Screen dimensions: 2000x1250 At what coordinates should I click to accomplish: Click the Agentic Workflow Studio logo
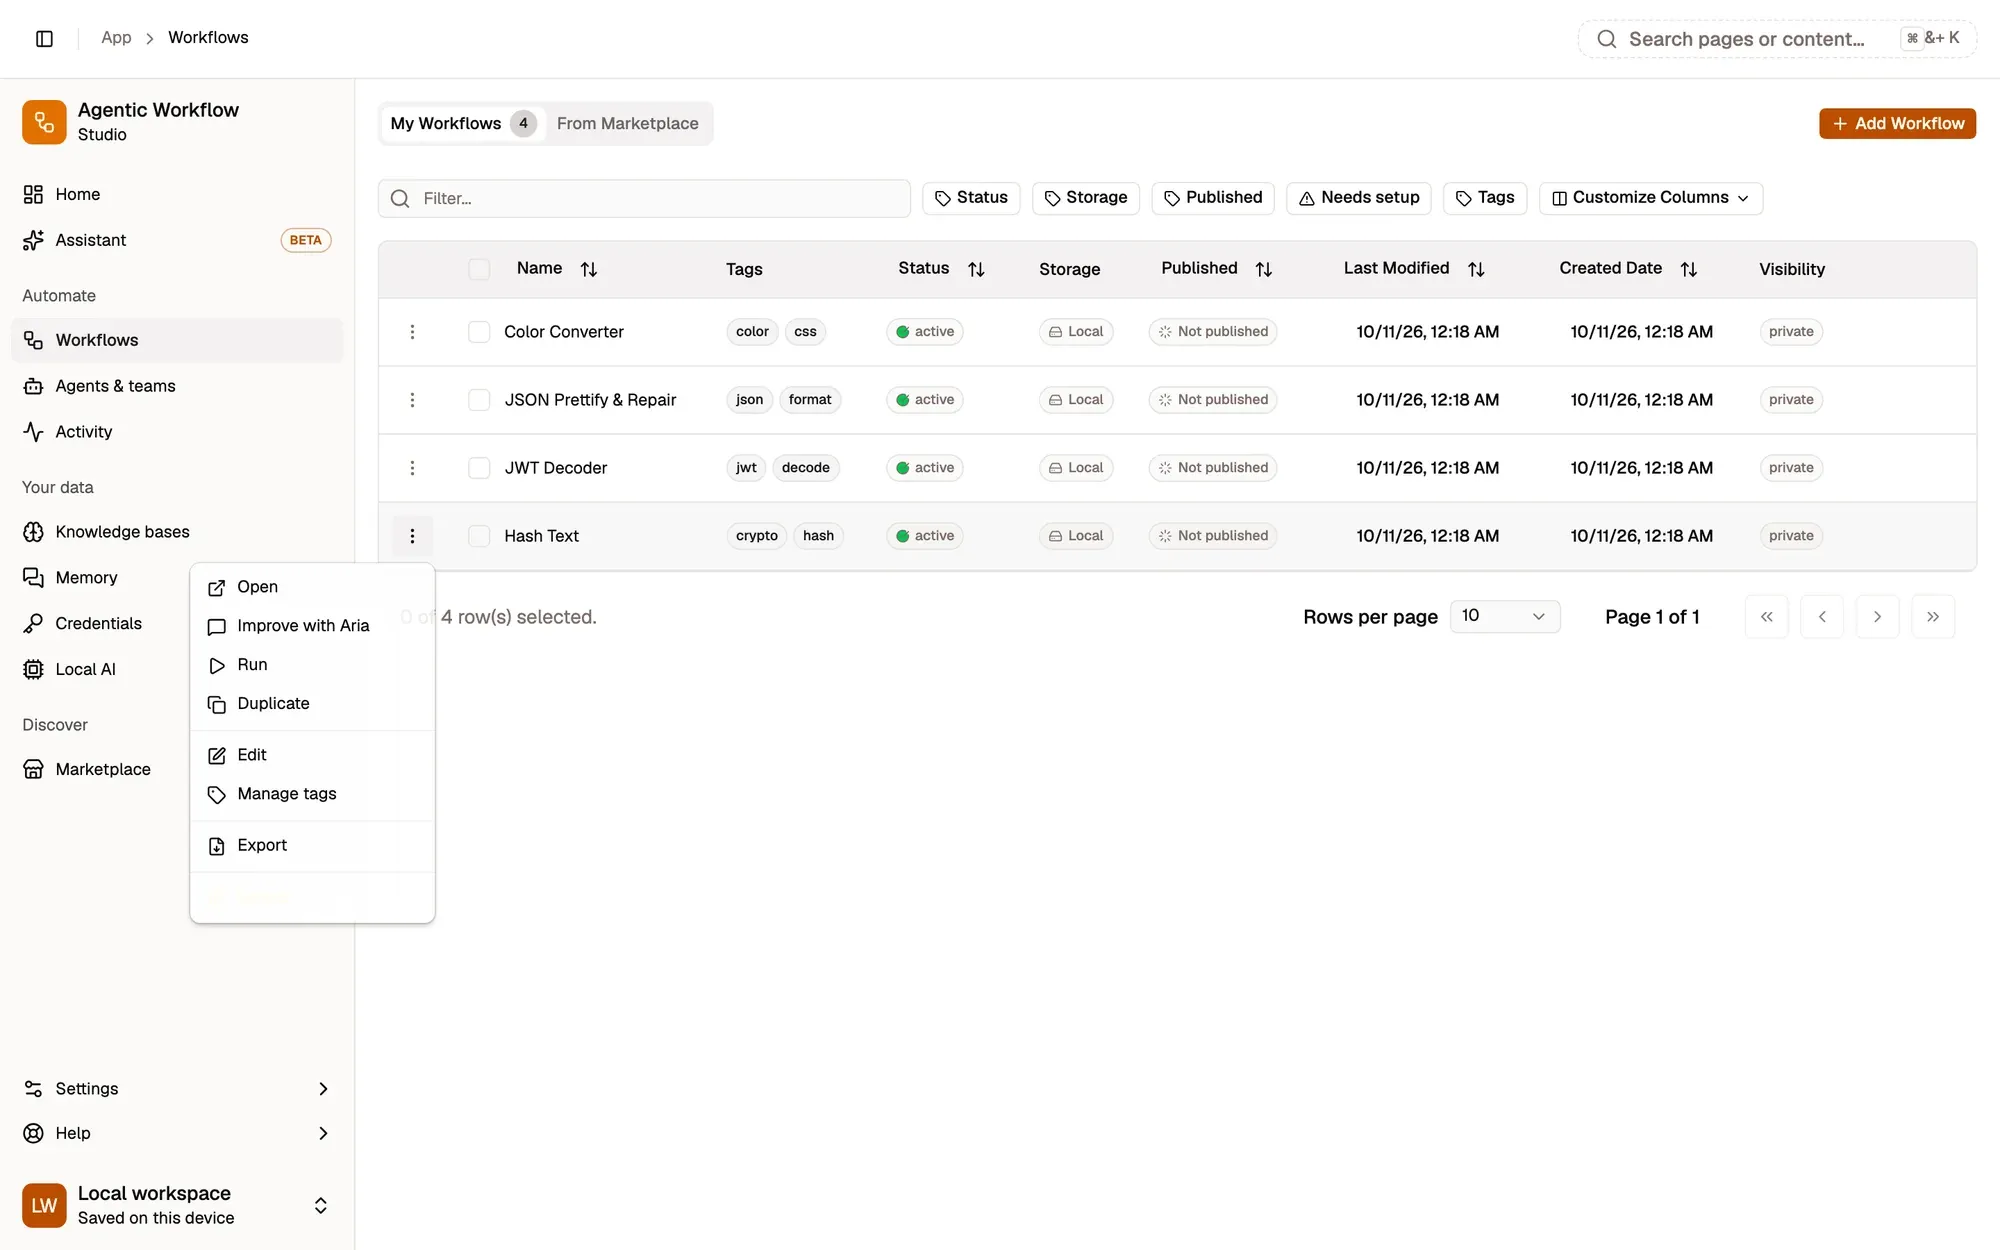pyautogui.click(x=44, y=122)
